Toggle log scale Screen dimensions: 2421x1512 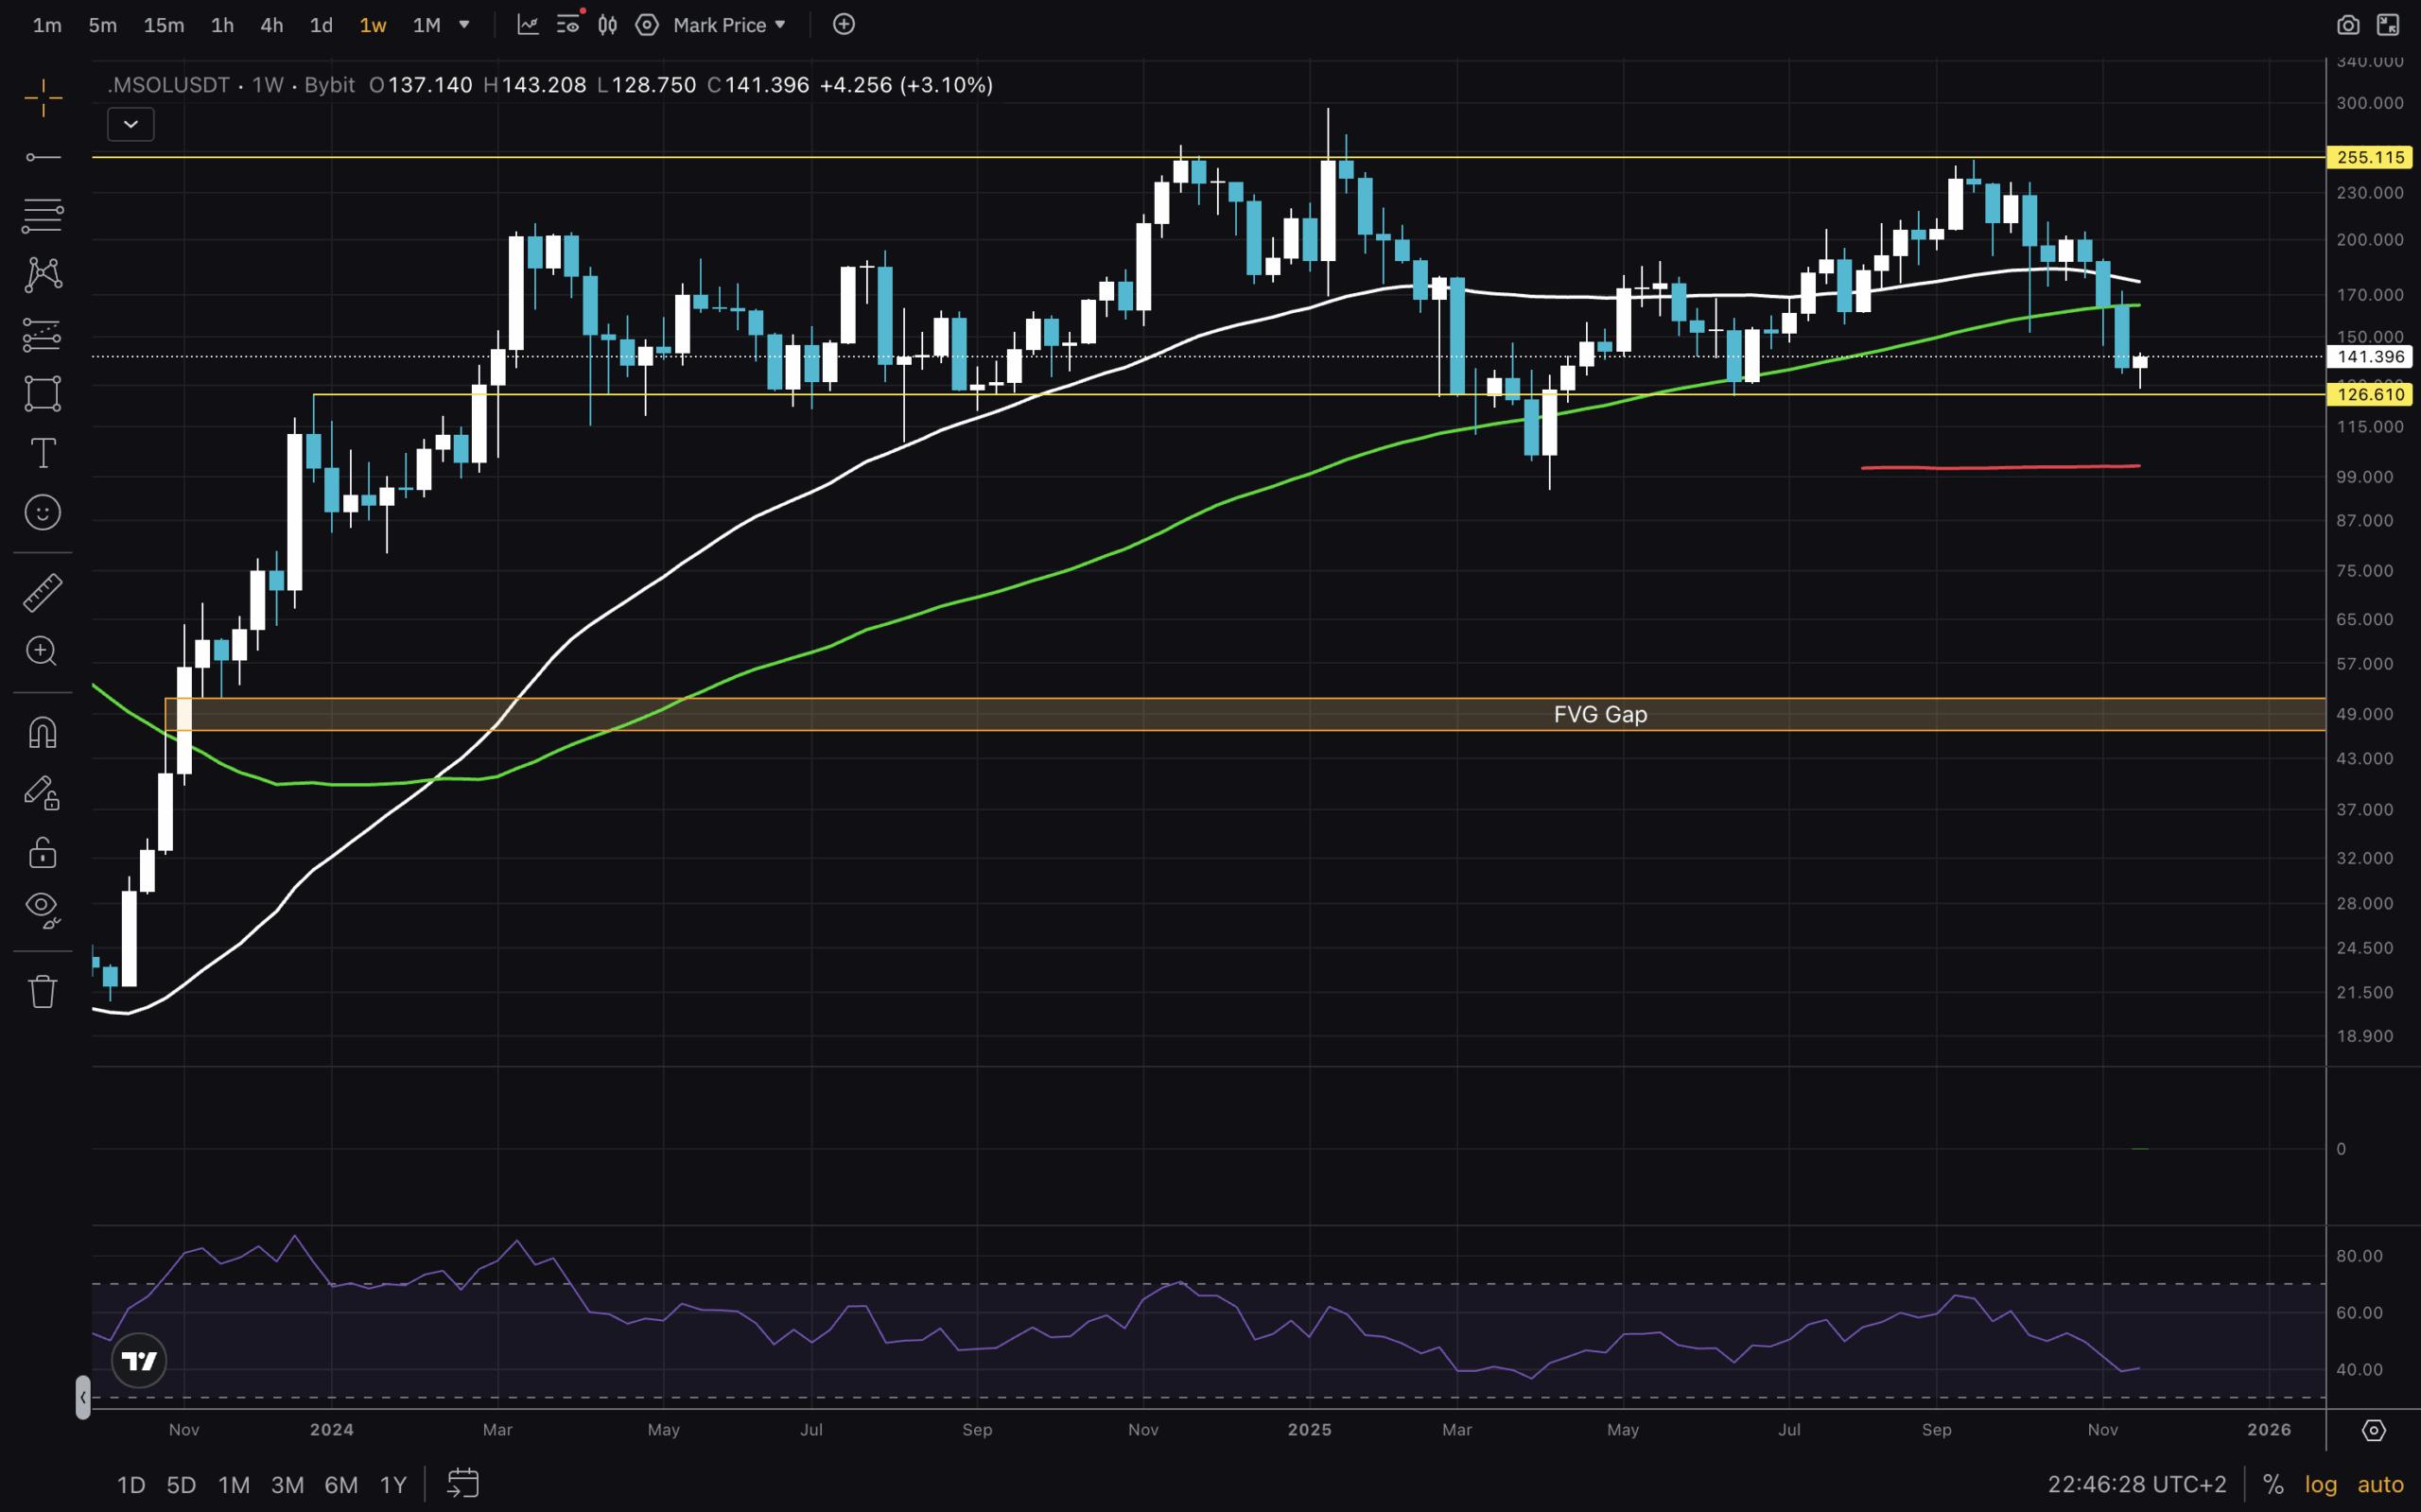tap(2321, 1484)
